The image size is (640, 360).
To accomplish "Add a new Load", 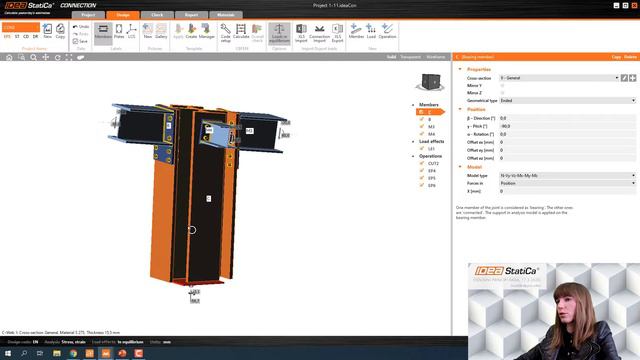I will [x=371, y=31].
